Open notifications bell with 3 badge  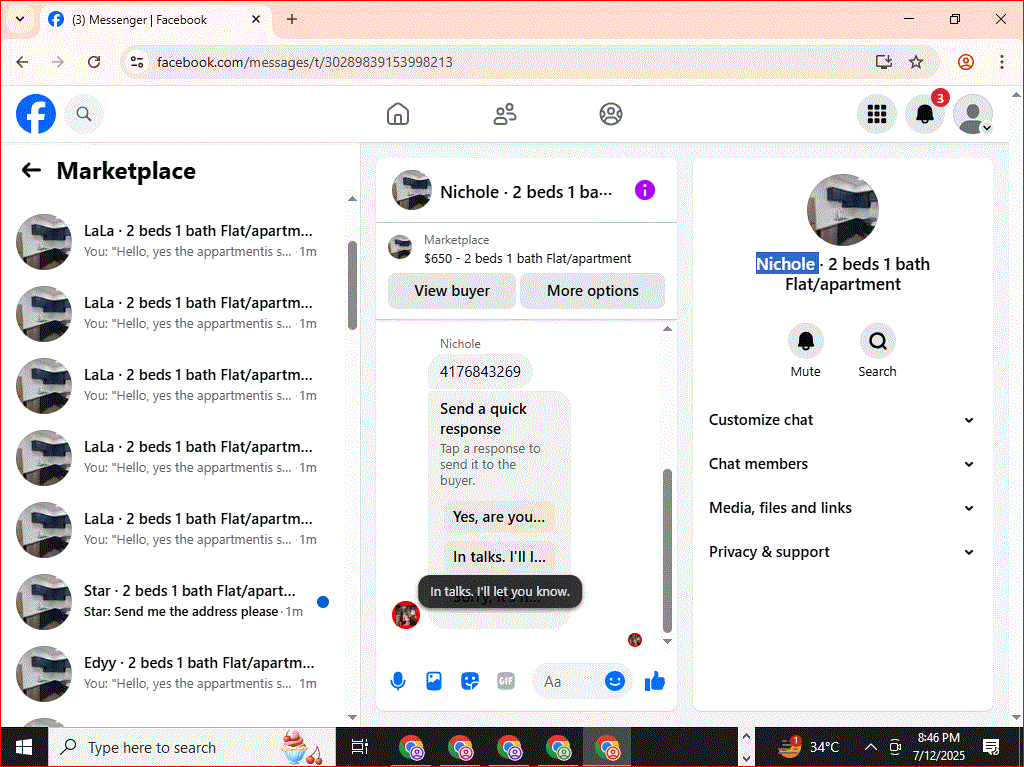(x=925, y=114)
